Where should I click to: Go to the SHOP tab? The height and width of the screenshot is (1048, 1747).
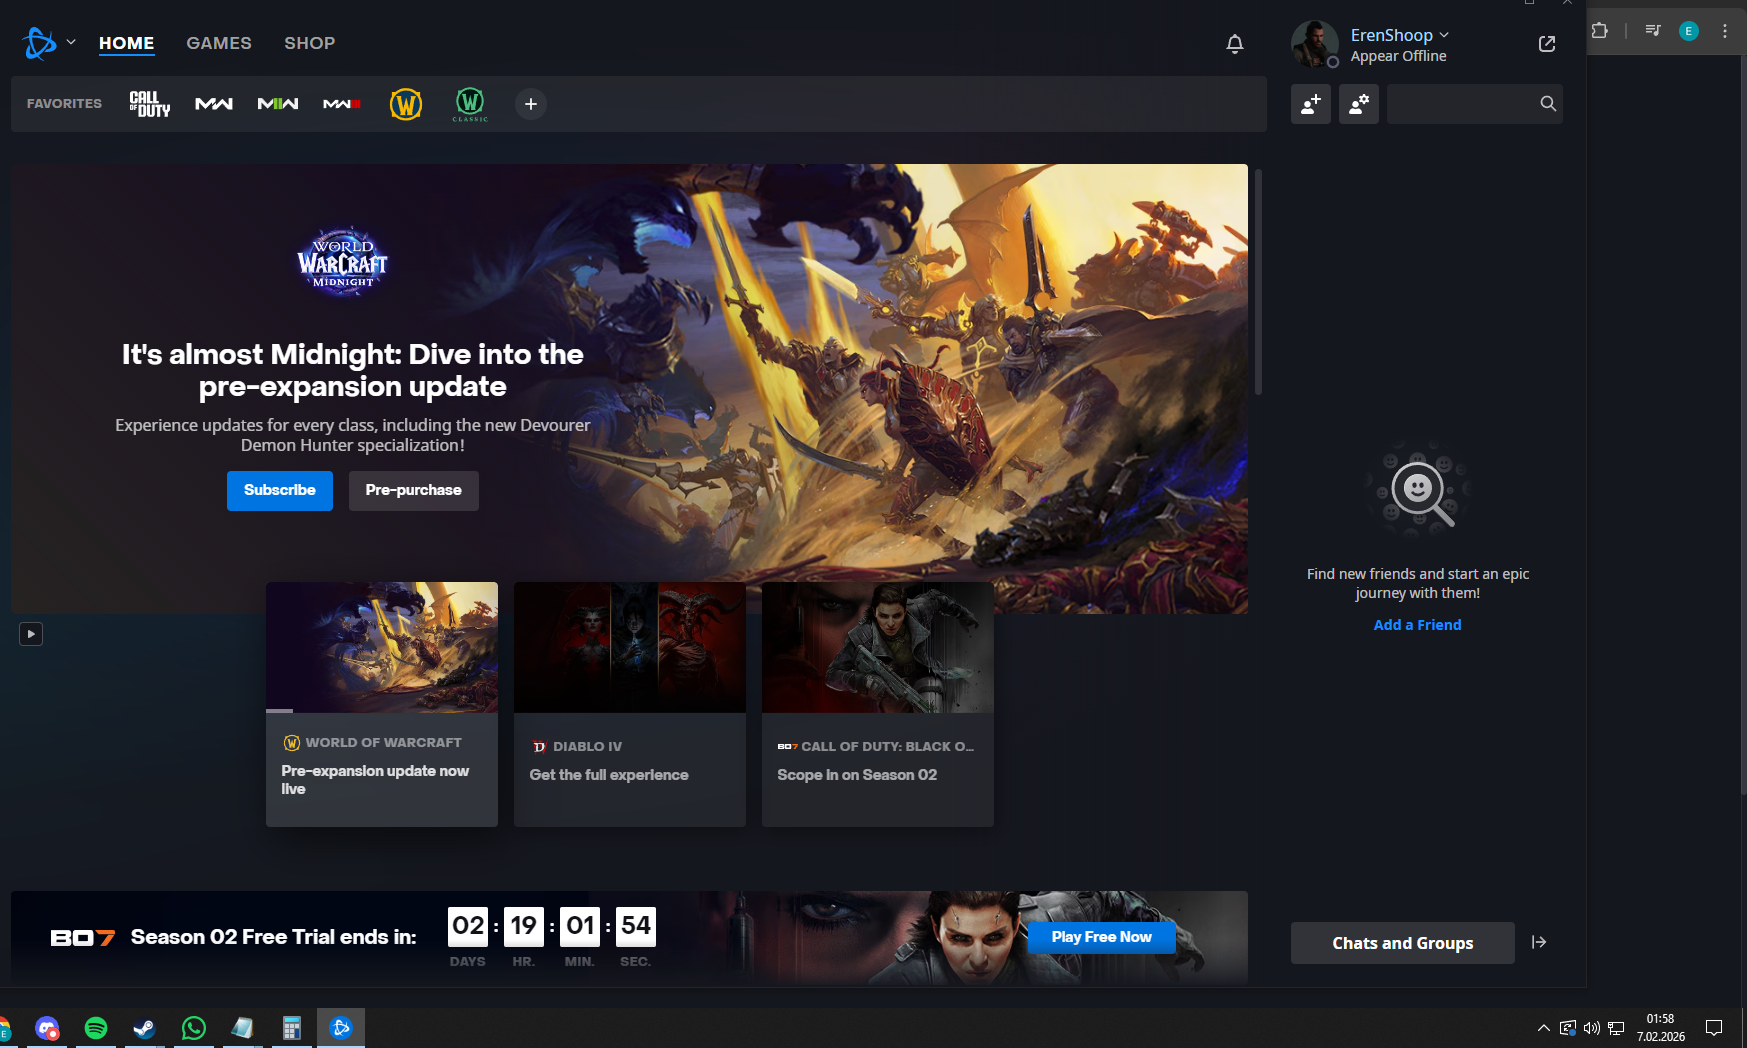coord(309,43)
